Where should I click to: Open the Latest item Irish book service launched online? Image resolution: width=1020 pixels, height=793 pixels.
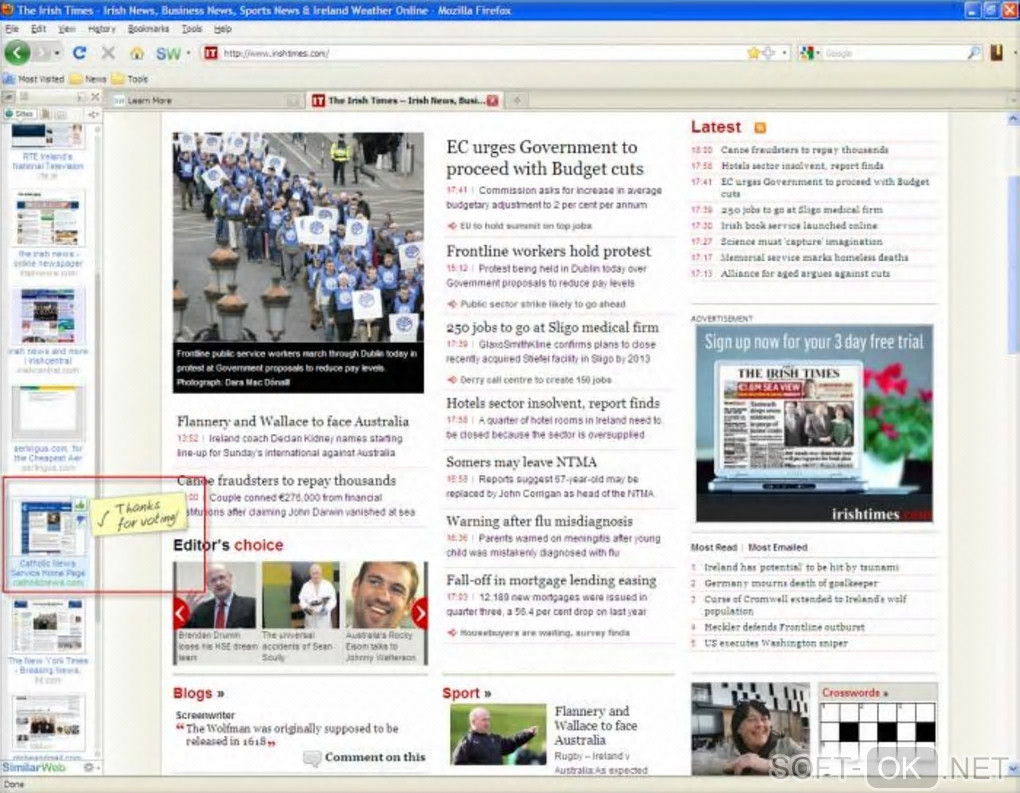point(799,226)
